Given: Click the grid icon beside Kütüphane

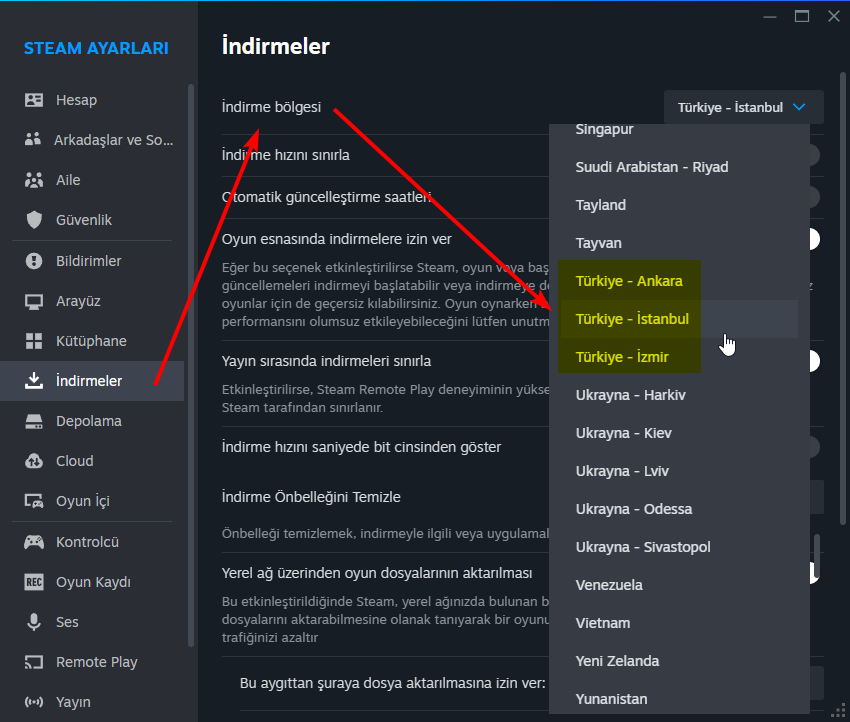Looking at the screenshot, I should tap(34, 341).
